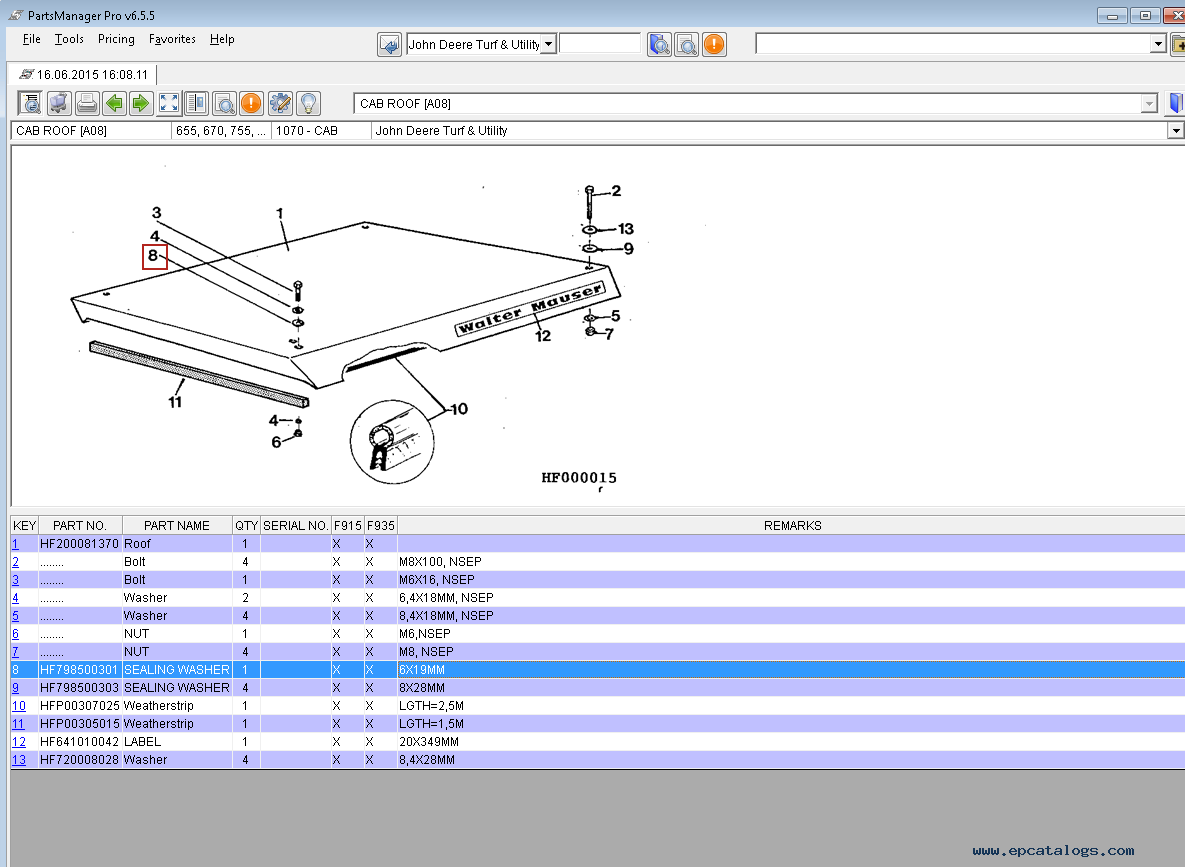Click key link 10 for Weatherstrip
The height and width of the screenshot is (867, 1185).
click(18, 706)
